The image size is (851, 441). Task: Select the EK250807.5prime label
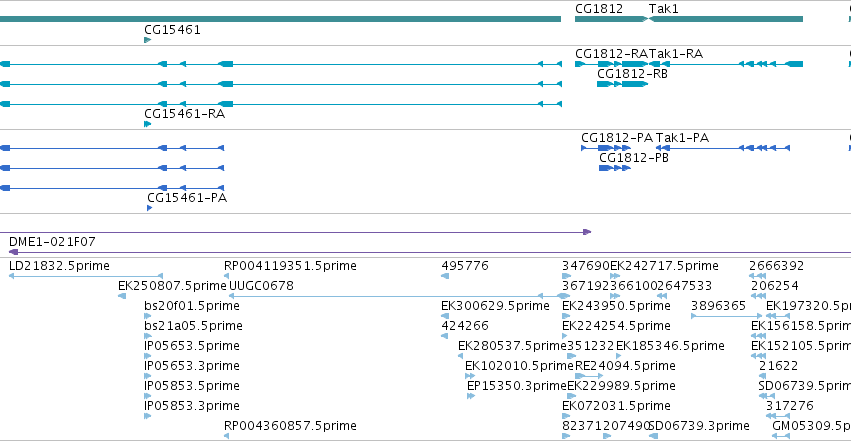pyautogui.click(x=172, y=286)
